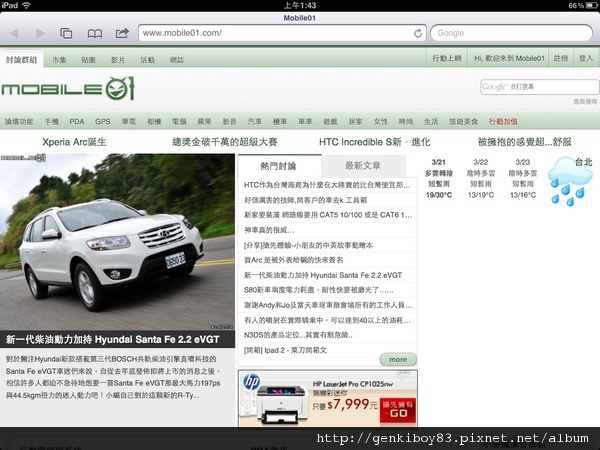Screen dimensions: 600x450
Task: Tap the red GO button in HP ad
Action: pos(398,410)
